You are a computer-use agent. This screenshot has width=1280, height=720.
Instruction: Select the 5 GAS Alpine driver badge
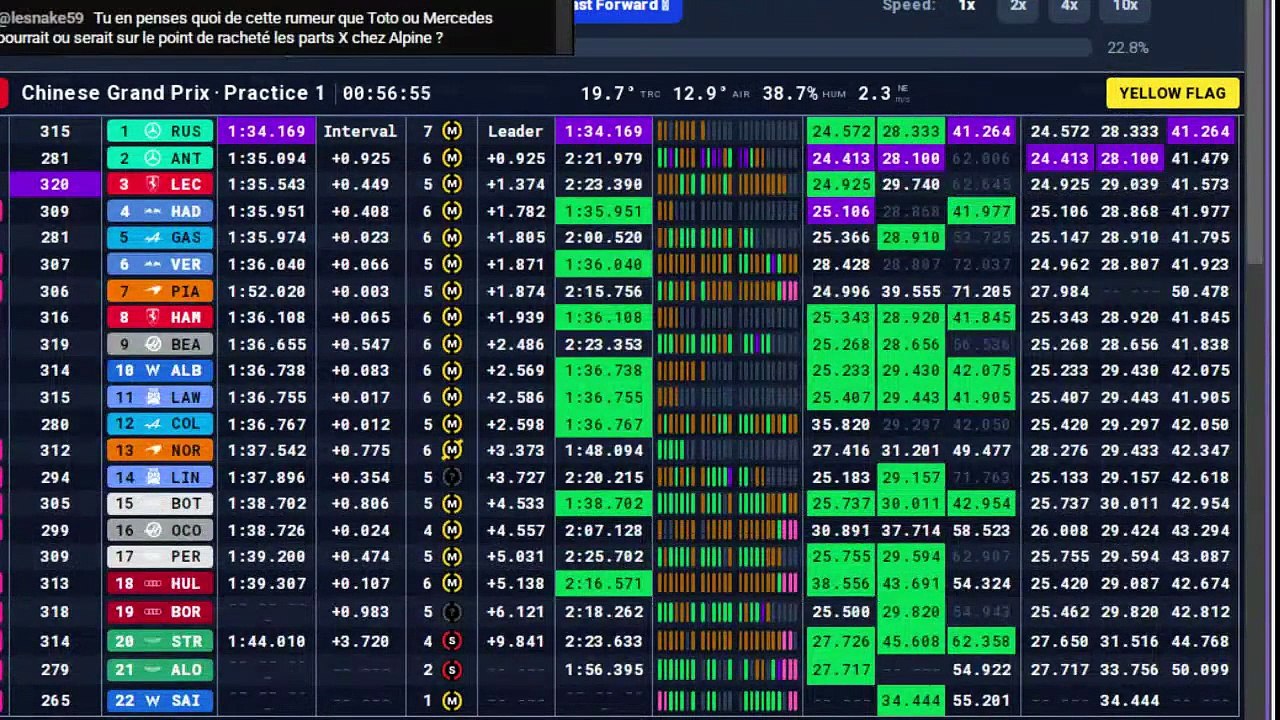pos(160,238)
